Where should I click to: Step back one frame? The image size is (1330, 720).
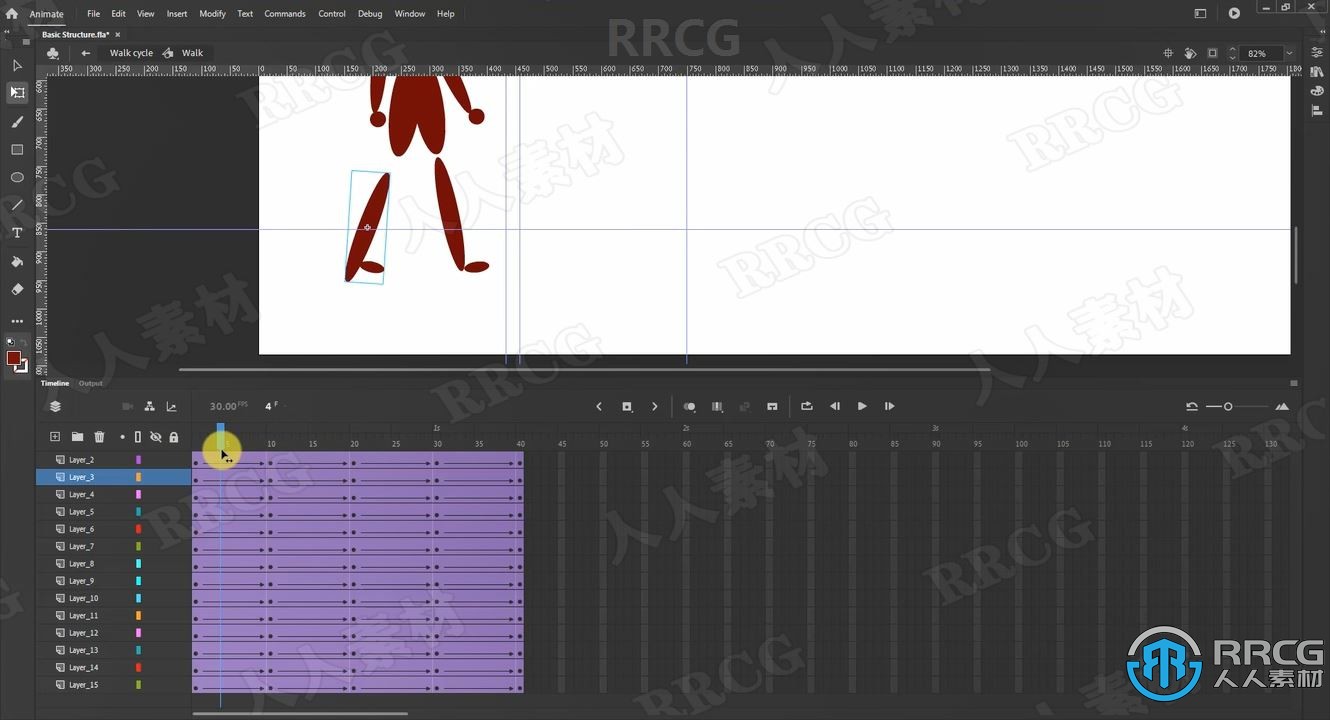click(835, 406)
